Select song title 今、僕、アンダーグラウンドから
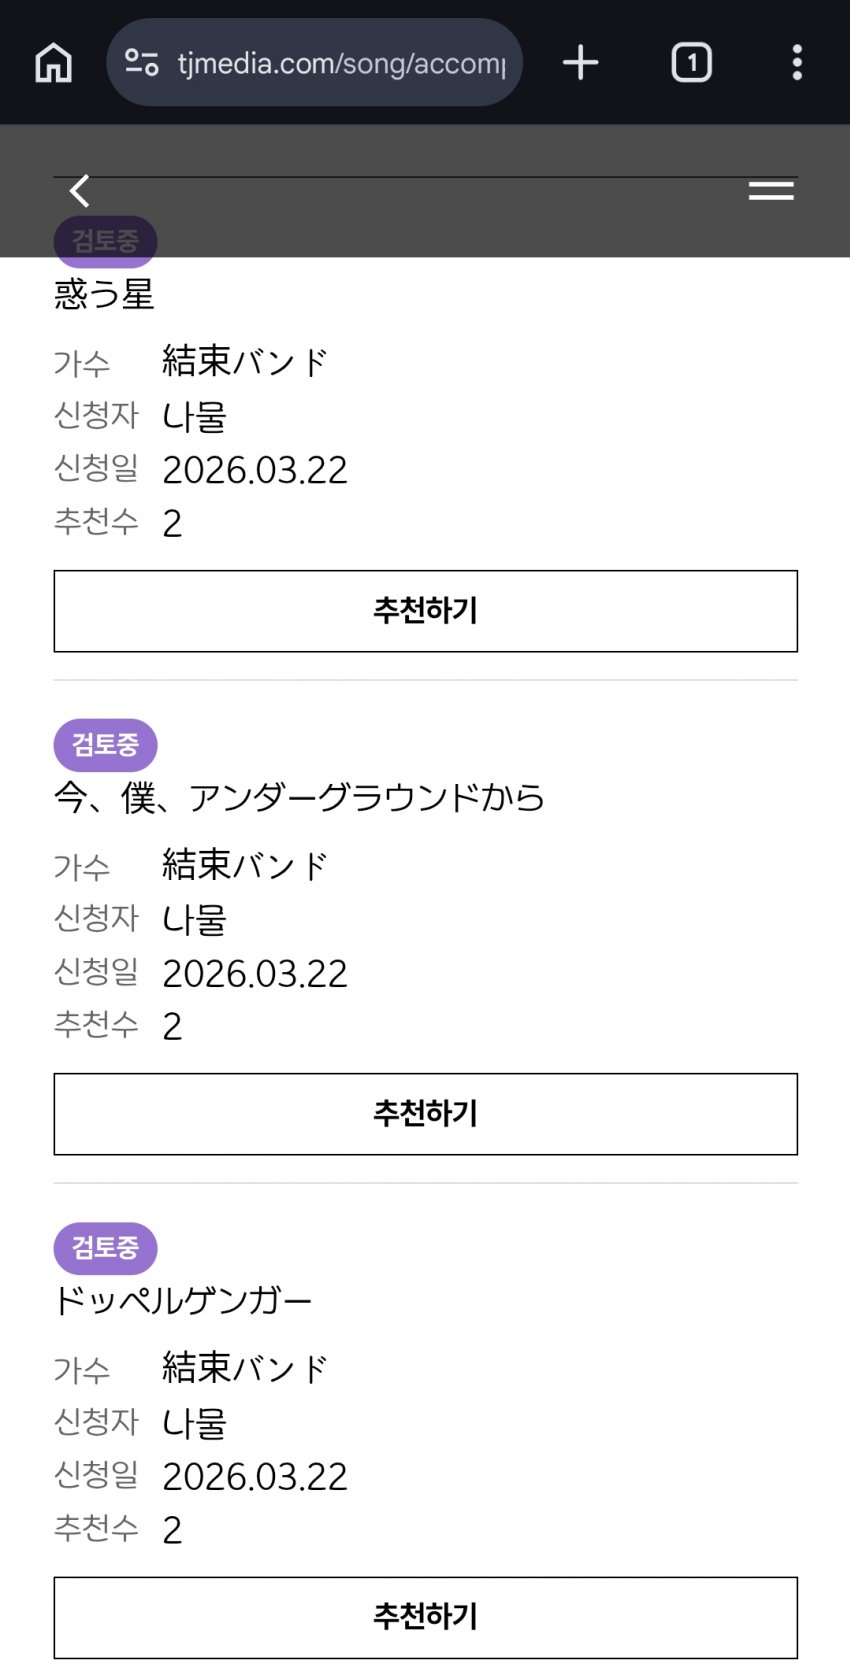This screenshot has width=850, height=1675. pyautogui.click(x=299, y=798)
